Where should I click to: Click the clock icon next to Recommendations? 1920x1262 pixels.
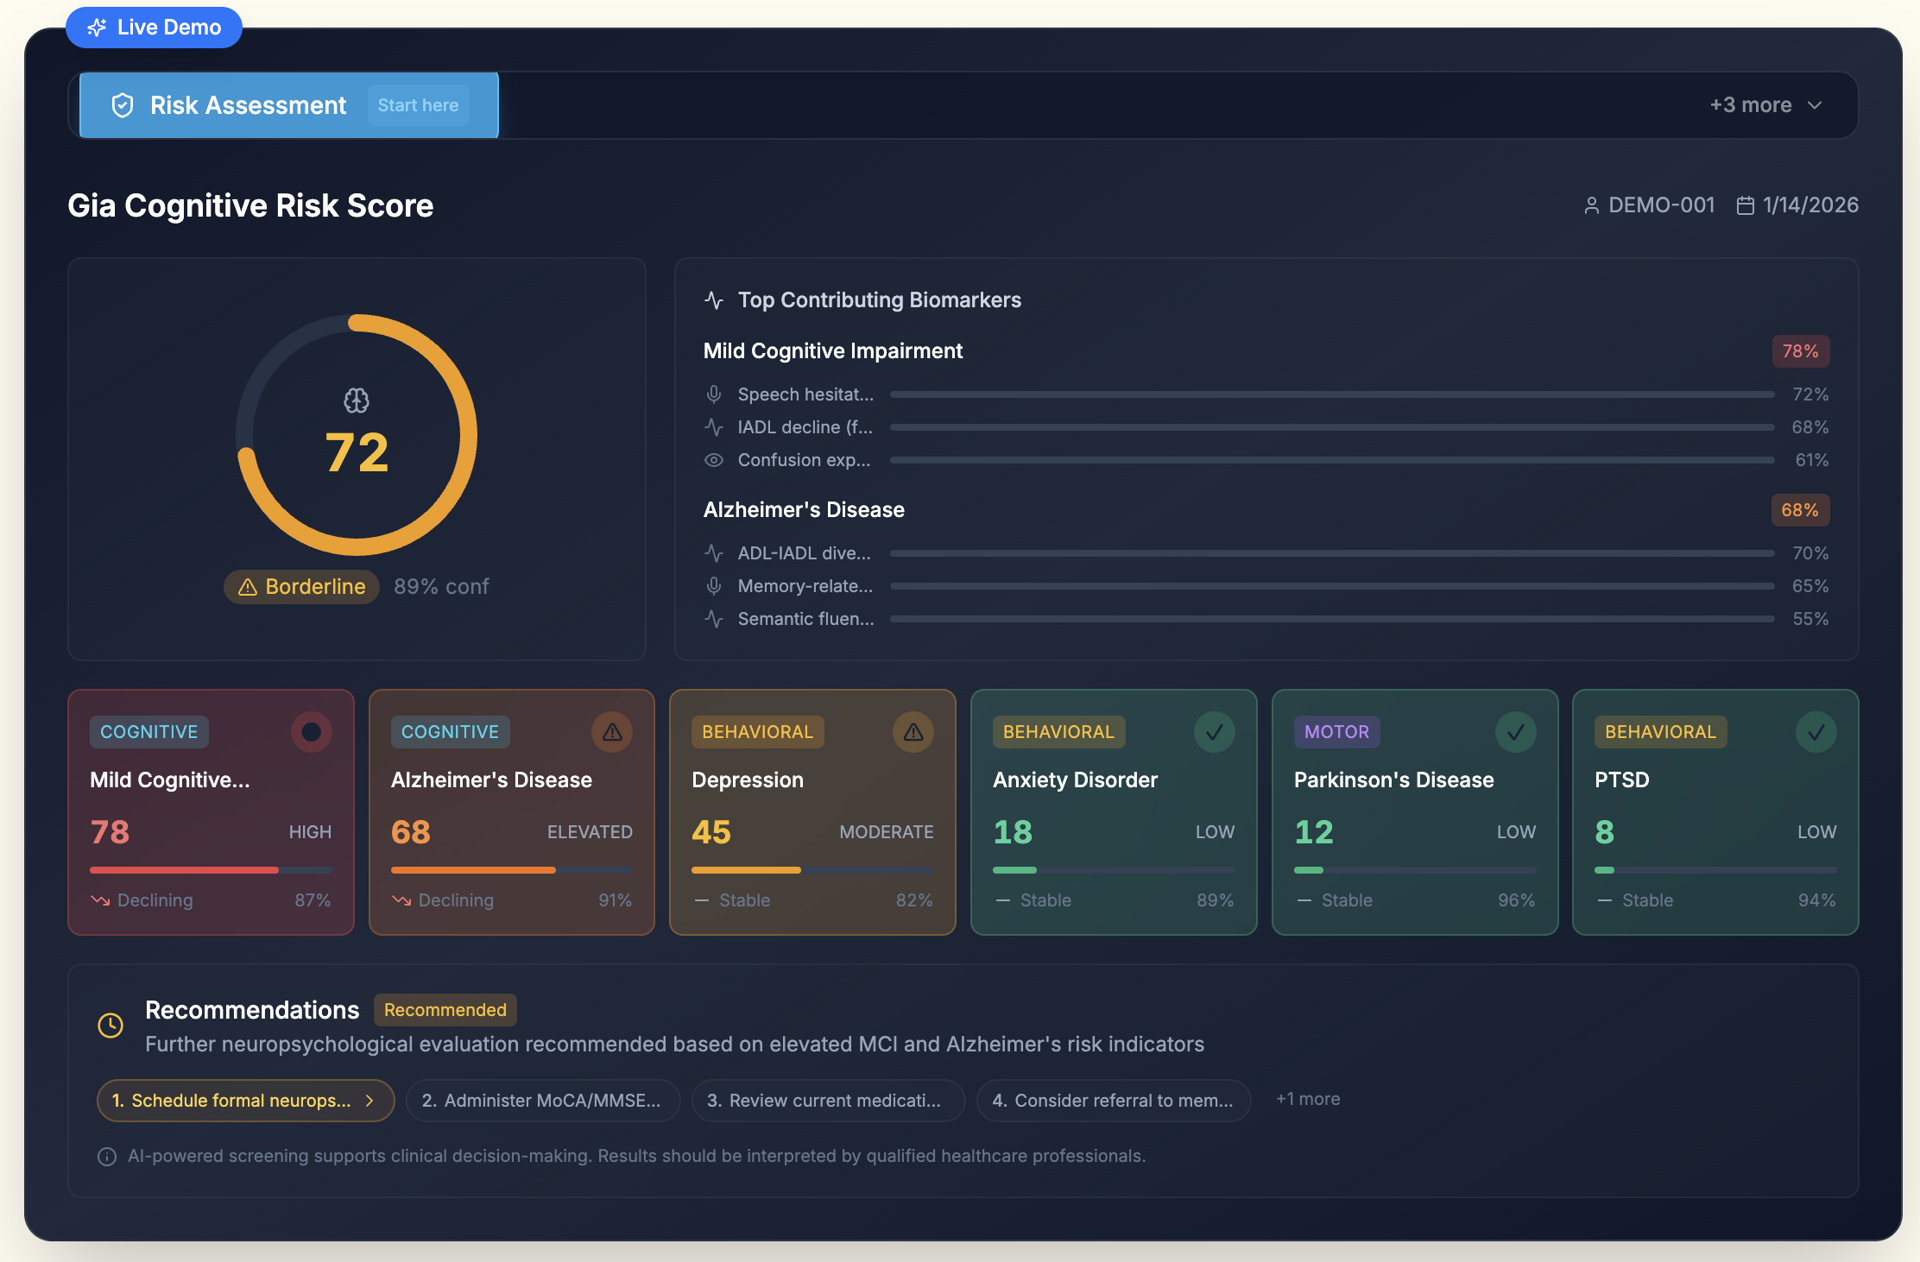coord(110,1025)
